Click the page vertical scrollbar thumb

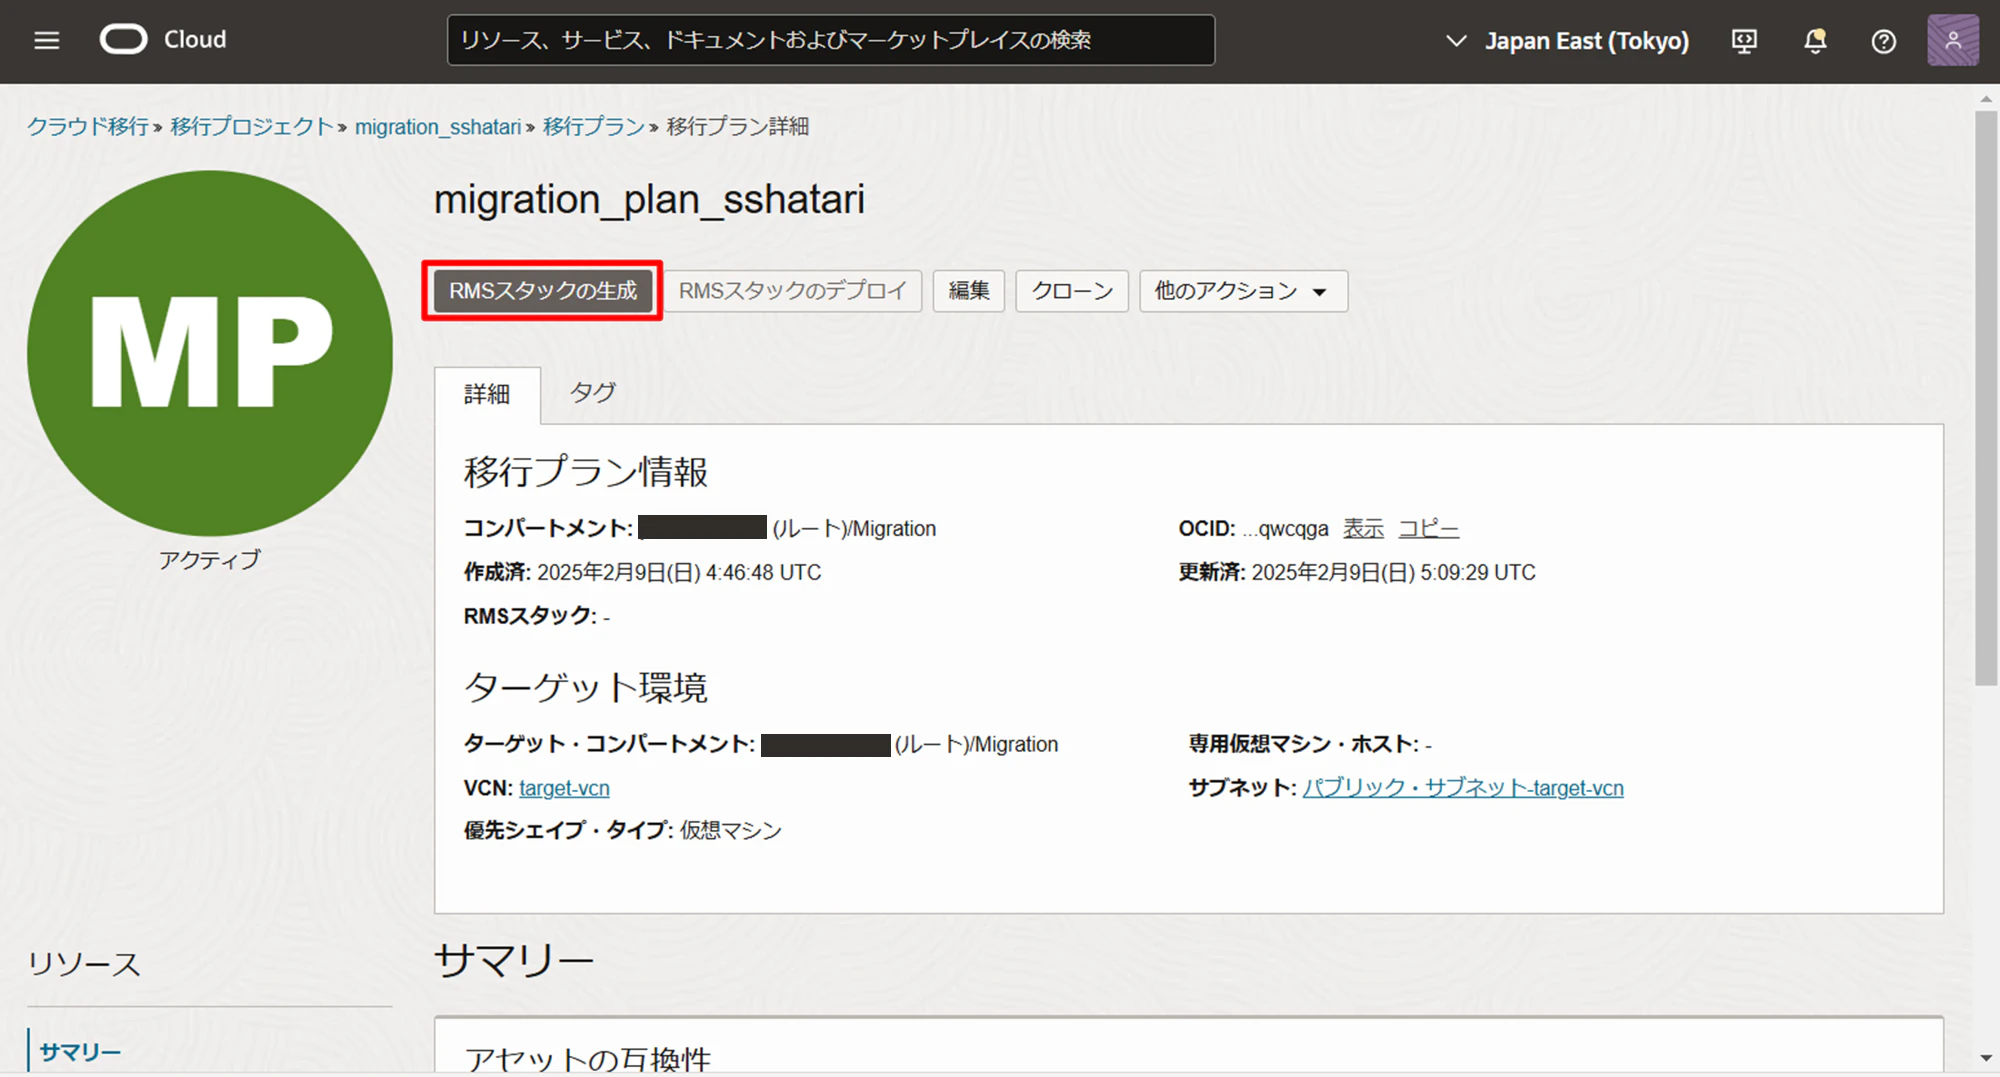tap(1986, 398)
